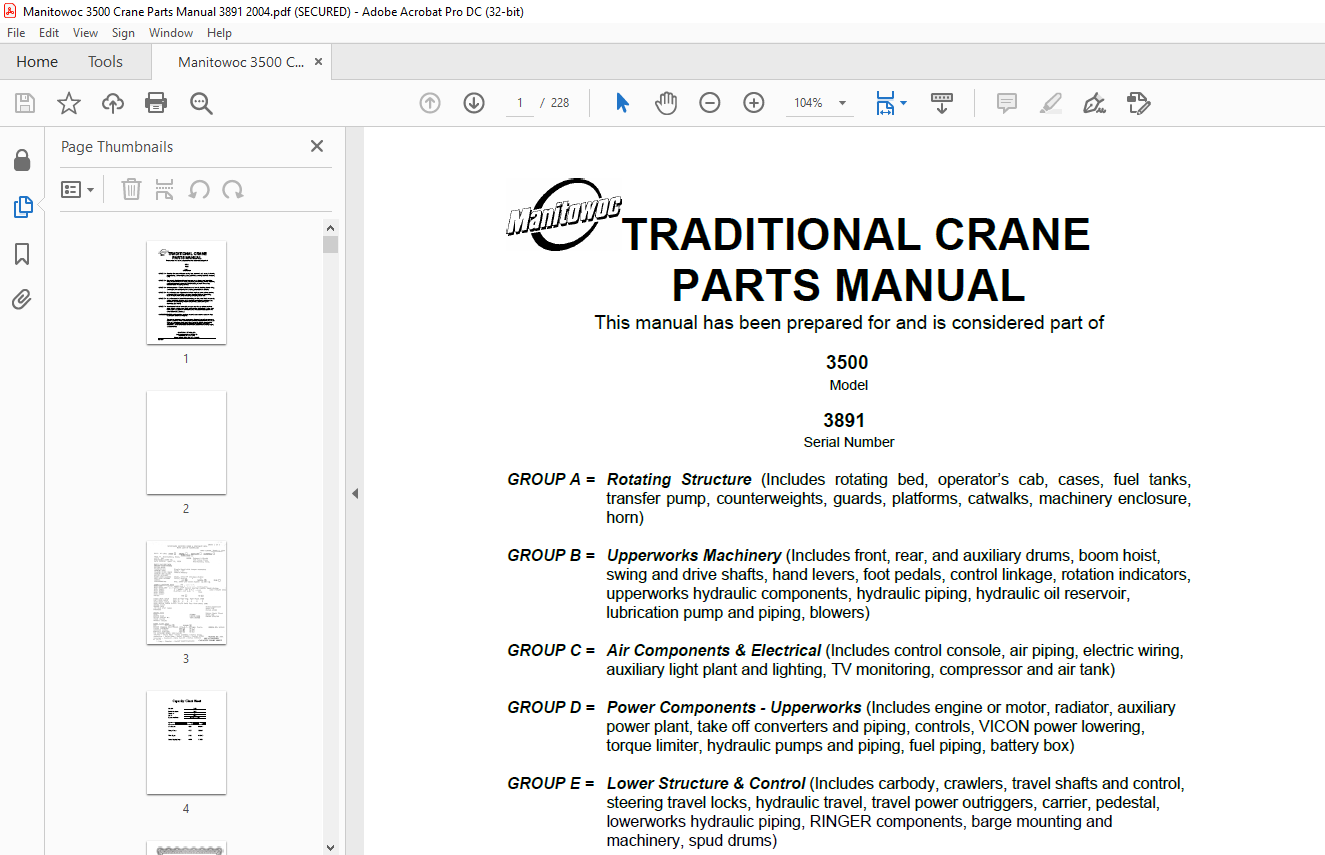1325x855 pixels.
Task: Select page 1 thumbnail
Action: pos(186,292)
